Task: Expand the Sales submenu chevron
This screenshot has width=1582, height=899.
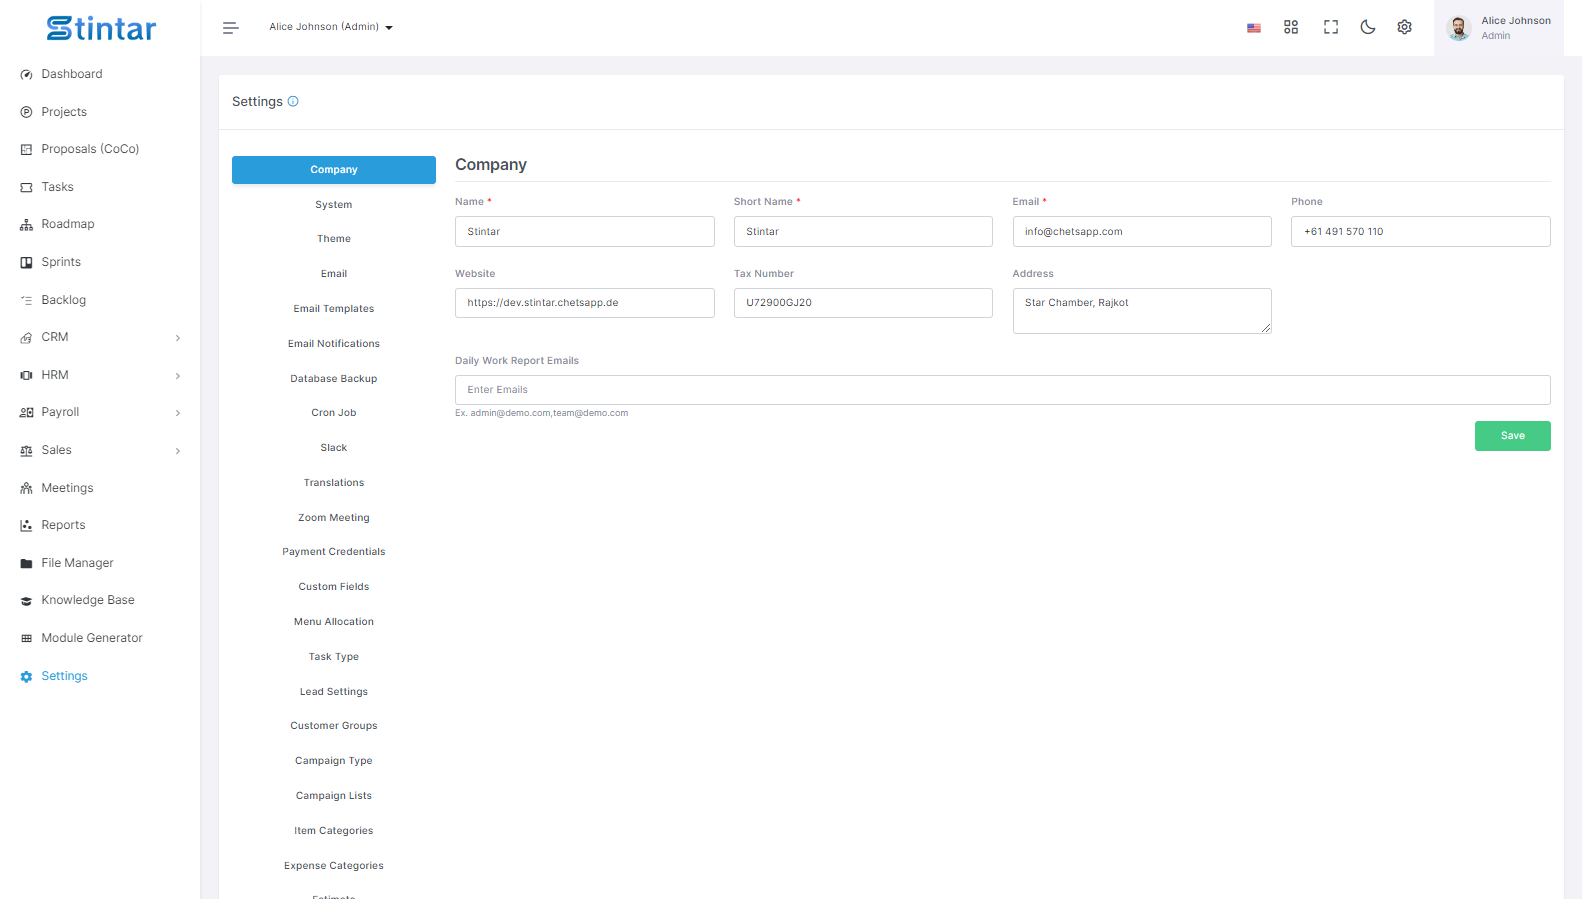Action: (178, 451)
